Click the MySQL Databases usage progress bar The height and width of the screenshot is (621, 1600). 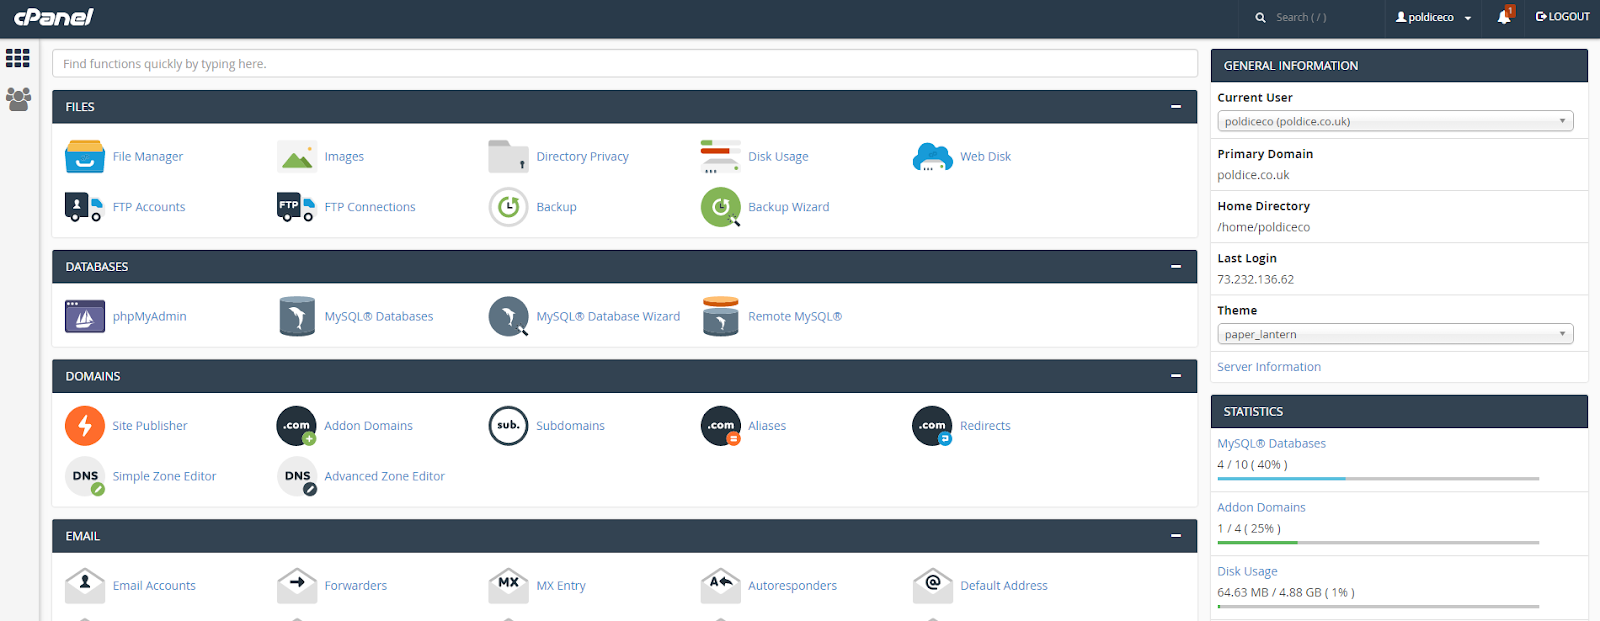pos(1378,479)
